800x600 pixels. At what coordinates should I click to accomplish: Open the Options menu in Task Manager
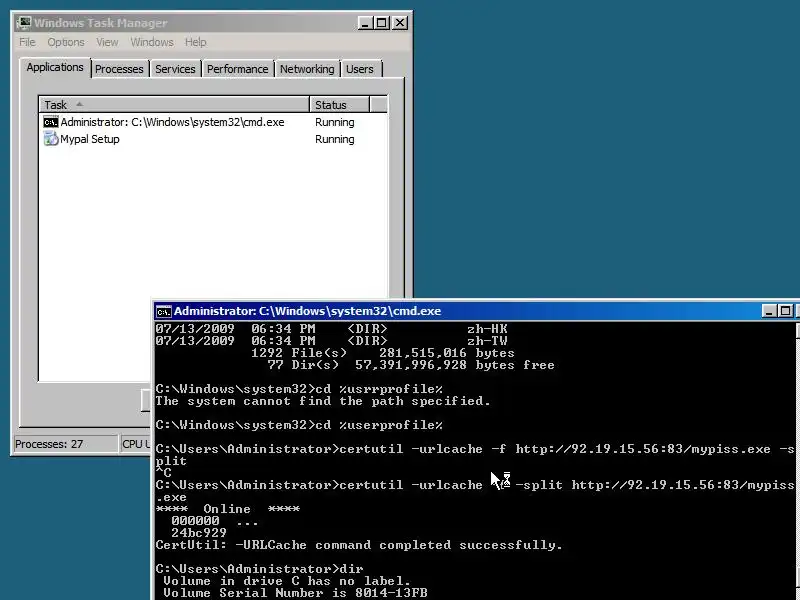[66, 42]
